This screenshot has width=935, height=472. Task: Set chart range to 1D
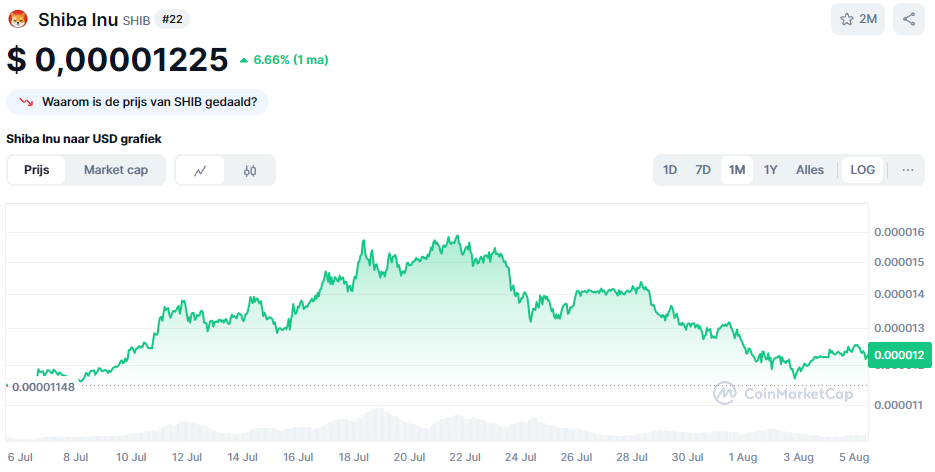coord(670,170)
